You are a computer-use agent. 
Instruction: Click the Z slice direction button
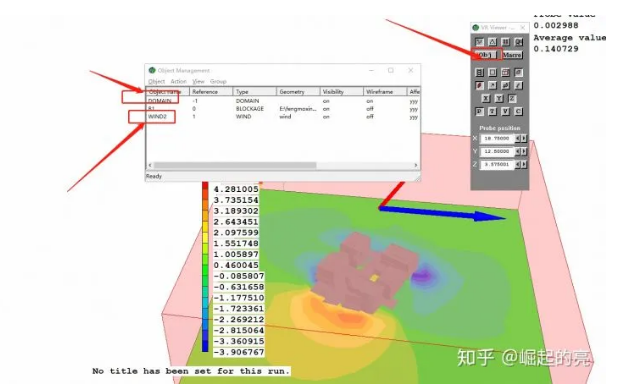512,98
